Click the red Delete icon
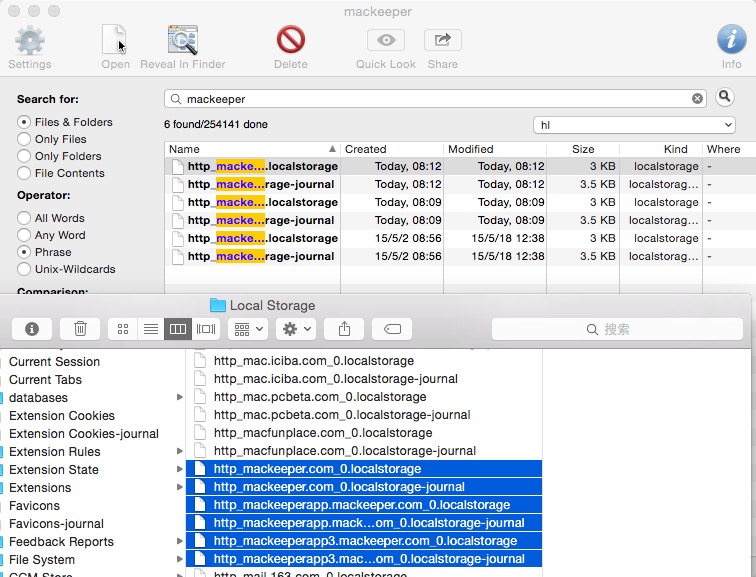 (291, 40)
